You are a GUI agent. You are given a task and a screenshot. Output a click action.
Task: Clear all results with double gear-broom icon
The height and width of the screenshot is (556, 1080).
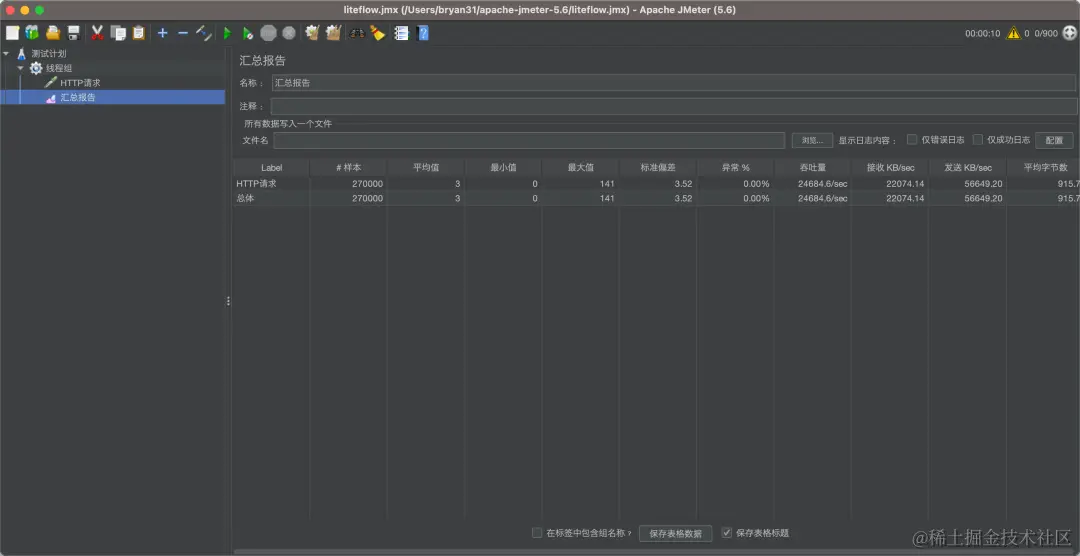pos(333,32)
